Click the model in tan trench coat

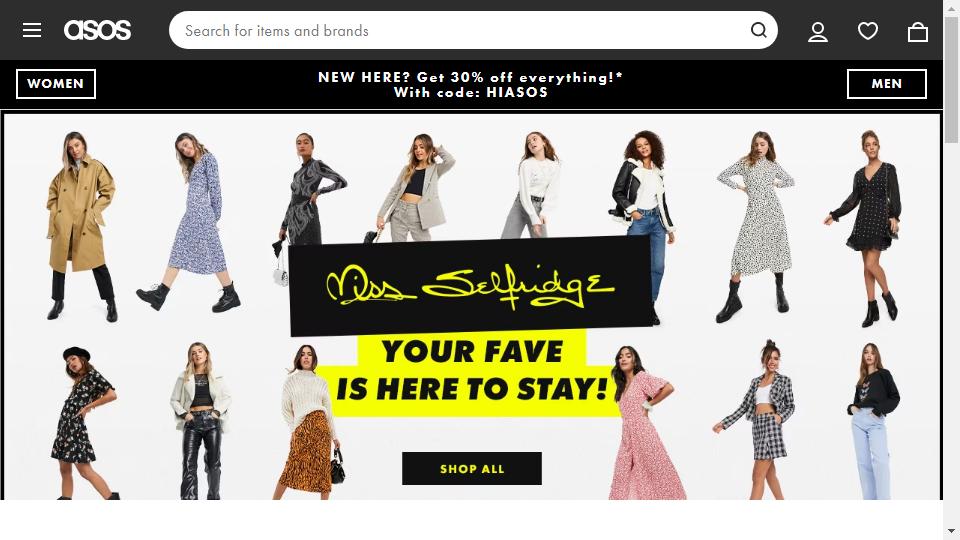point(80,226)
